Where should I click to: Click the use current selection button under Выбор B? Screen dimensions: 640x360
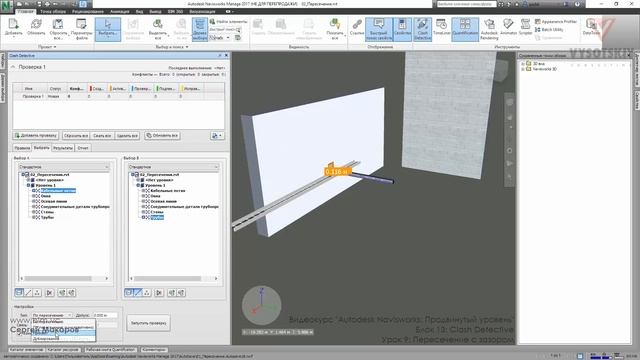[171, 293]
